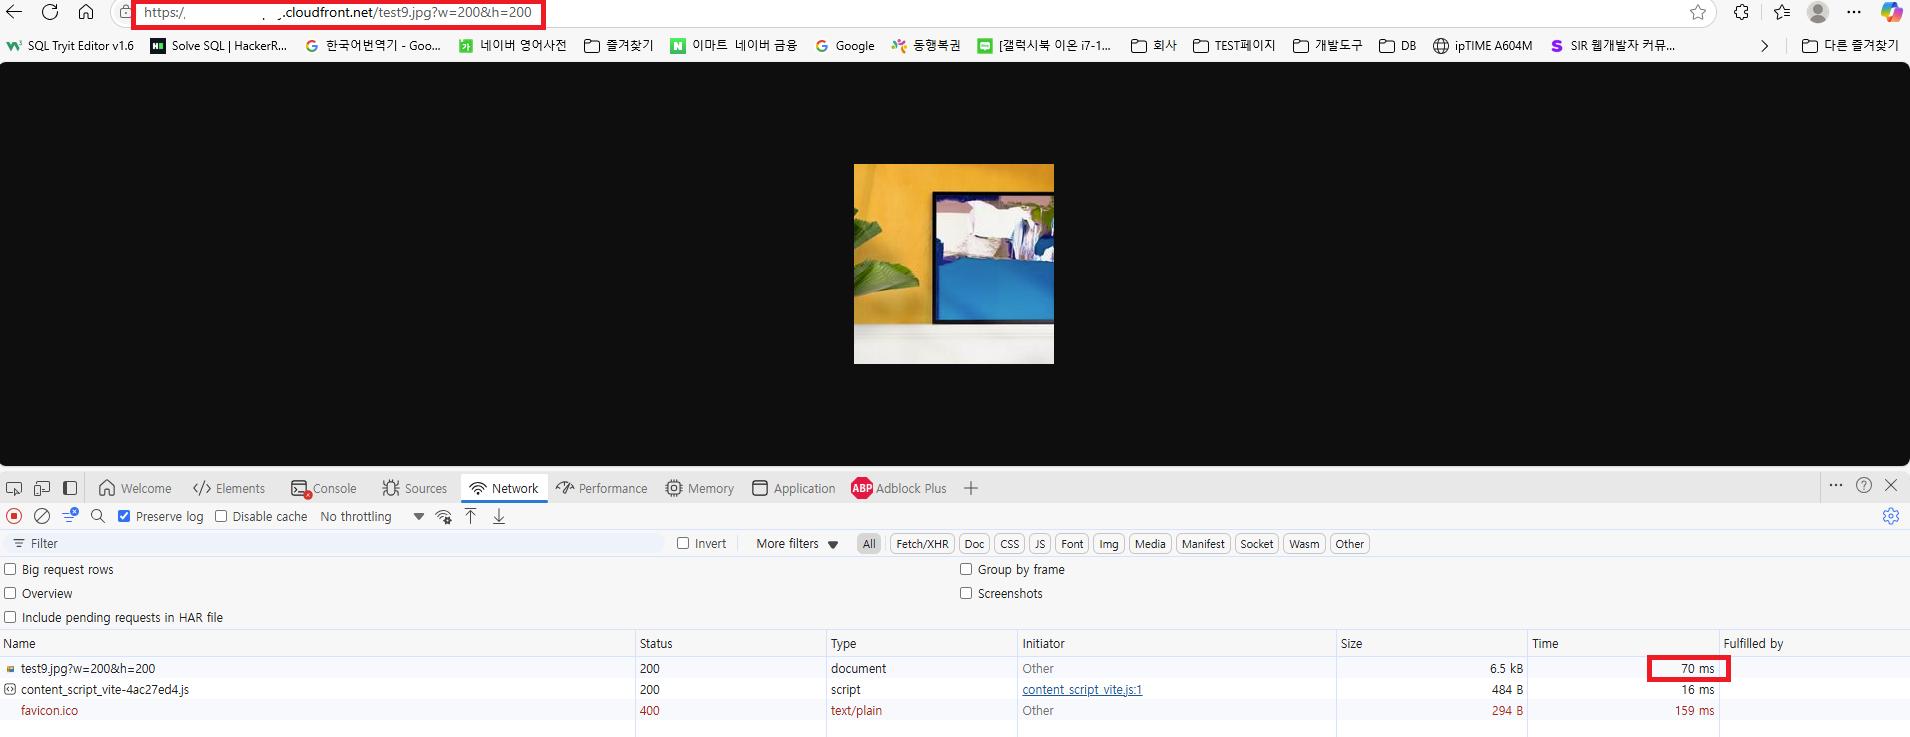1910x737 pixels.
Task: Toggle DevTools quick view dock icon
Action: [70, 488]
